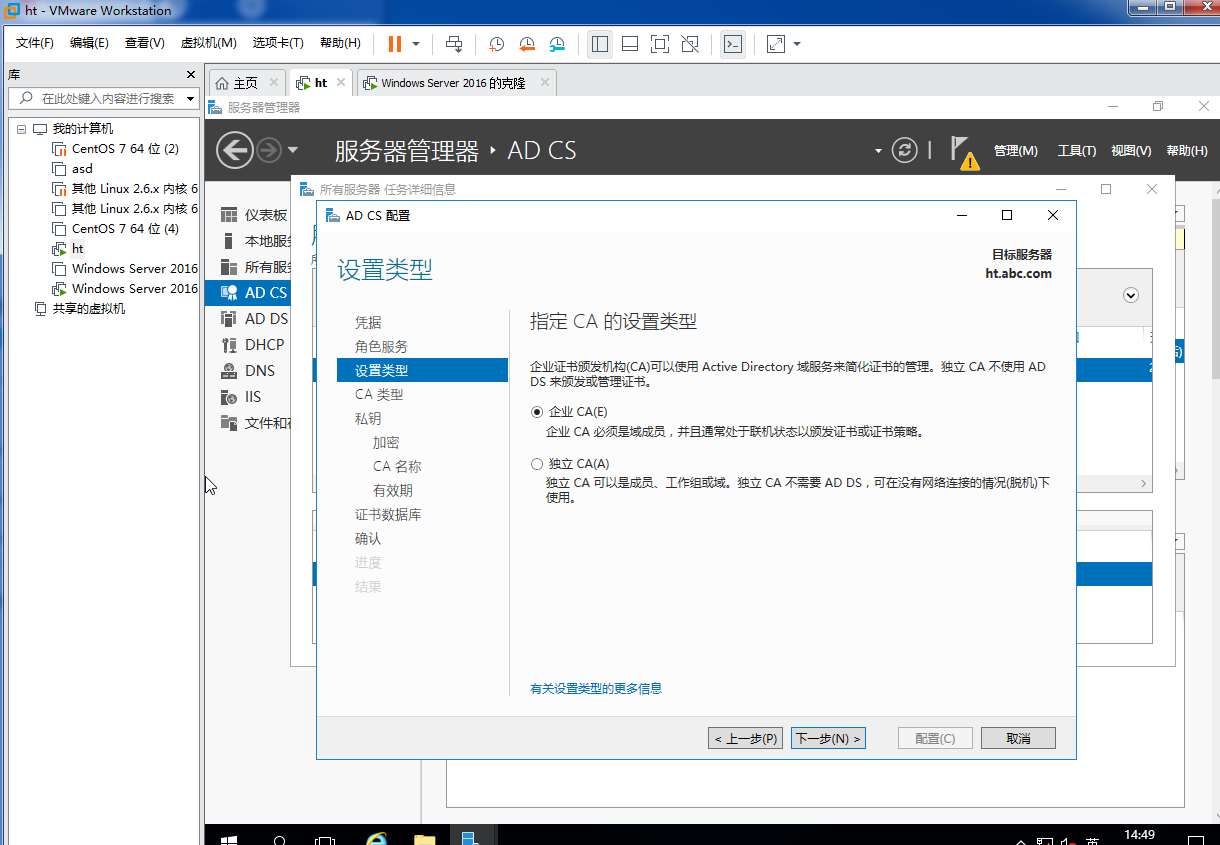The width and height of the screenshot is (1220, 845).
Task: Click the 取消 button
Action: pyautogui.click(x=1018, y=738)
